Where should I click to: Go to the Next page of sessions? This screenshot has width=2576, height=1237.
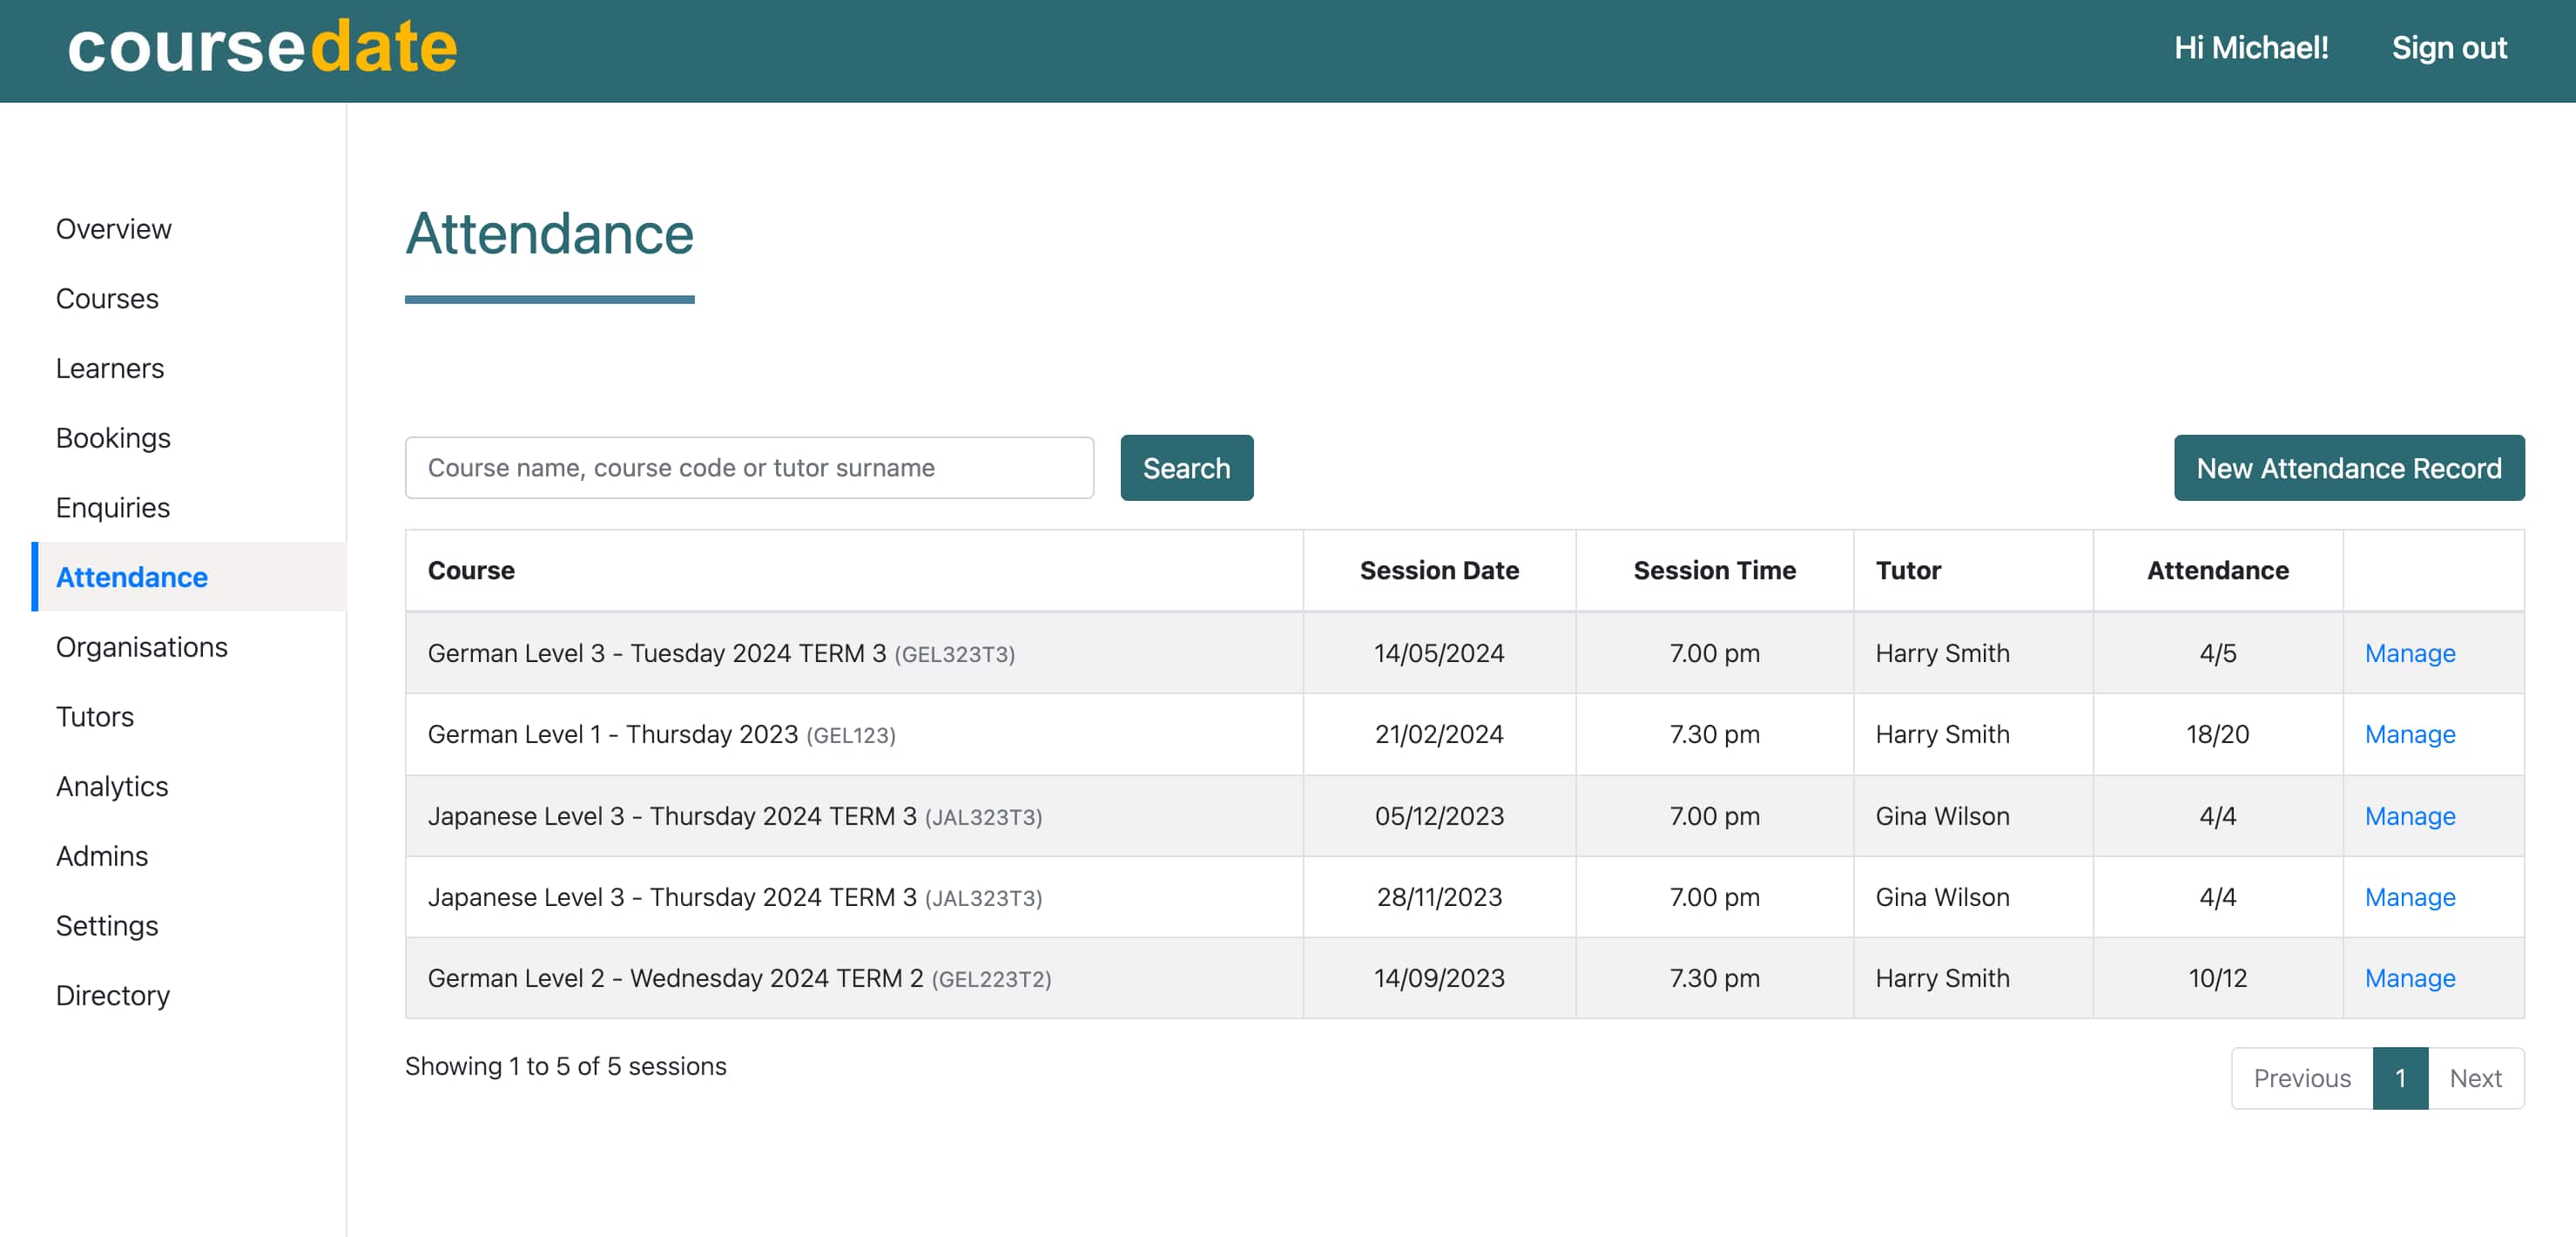pos(2475,1078)
